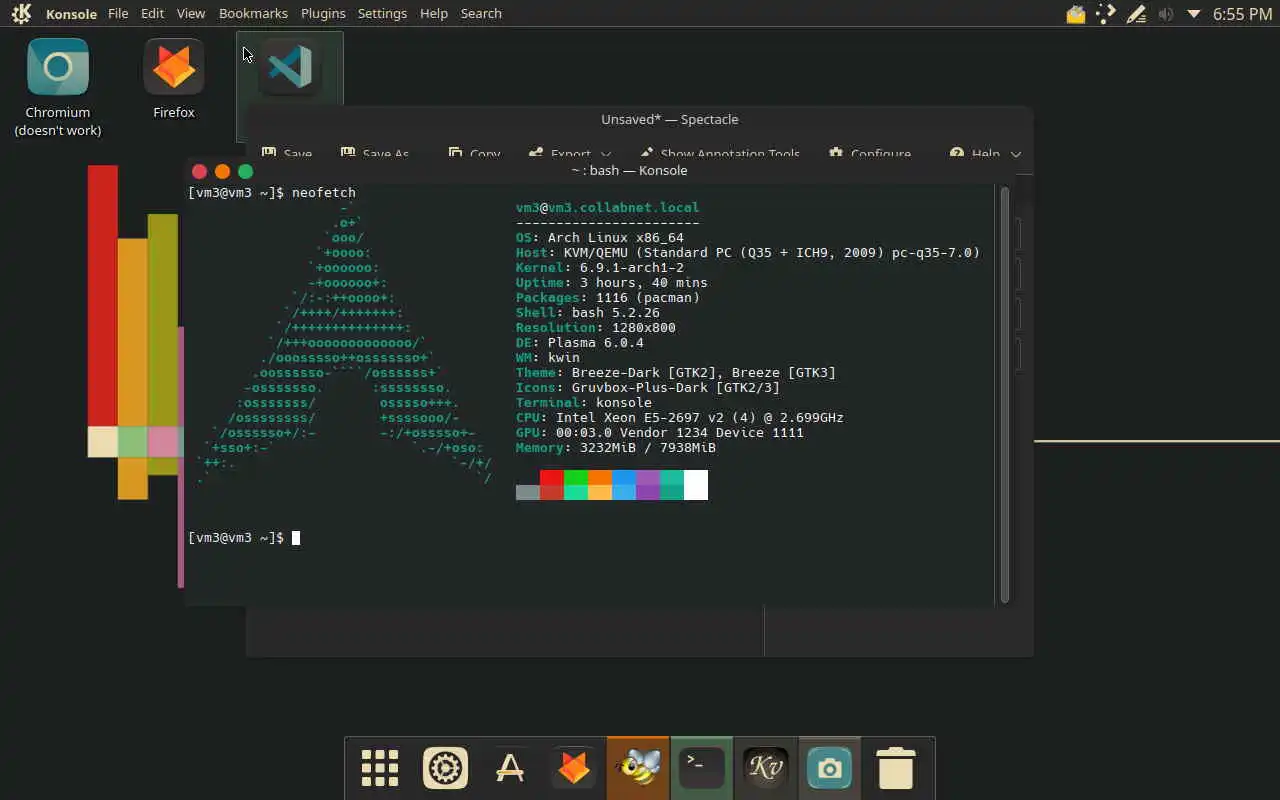The image size is (1280, 800).
Task: Click the 'WM: kwin' line
Action: click(x=548, y=357)
